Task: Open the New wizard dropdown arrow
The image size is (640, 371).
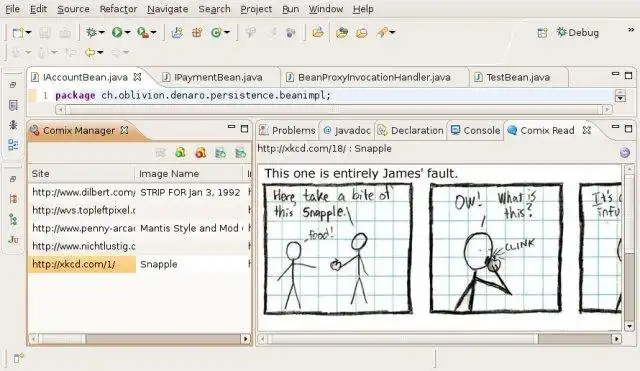Action: tap(28, 33)
